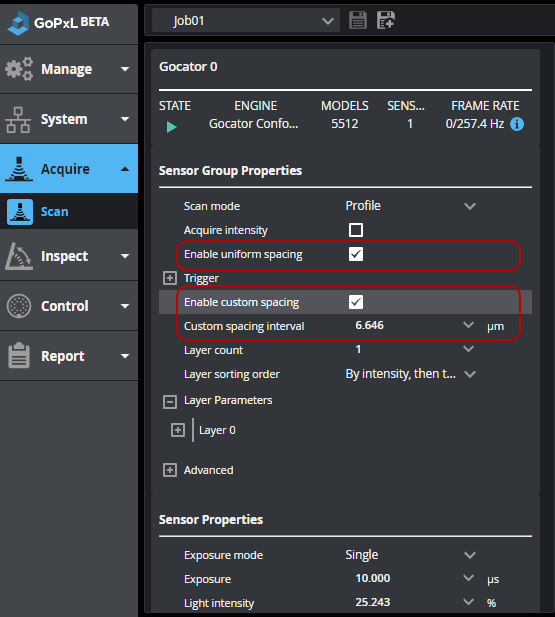555x617 pixels.
Task: Click the save job floppy disk icon
Action: click(358, 20)
